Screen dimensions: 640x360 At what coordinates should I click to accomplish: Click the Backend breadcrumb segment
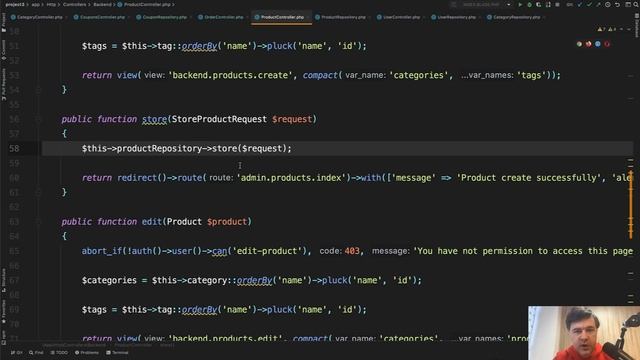point(102,4)
